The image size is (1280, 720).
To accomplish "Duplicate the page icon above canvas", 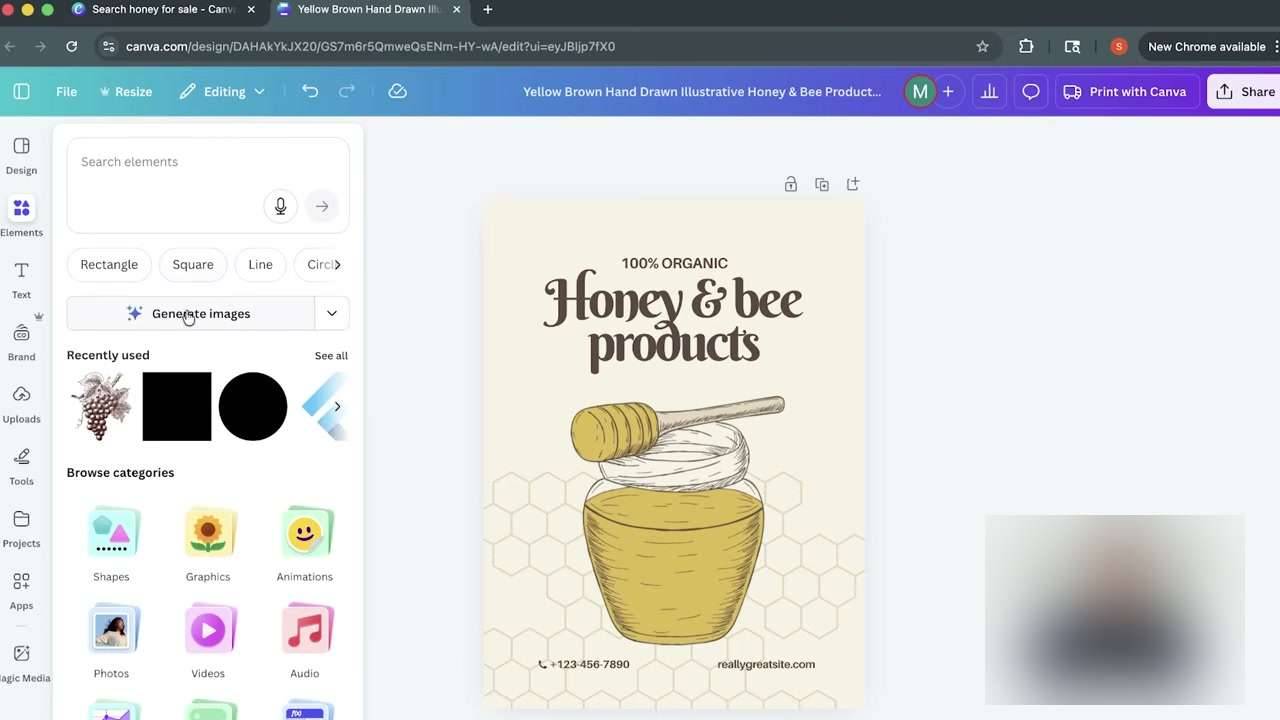I will coord(821,184).
